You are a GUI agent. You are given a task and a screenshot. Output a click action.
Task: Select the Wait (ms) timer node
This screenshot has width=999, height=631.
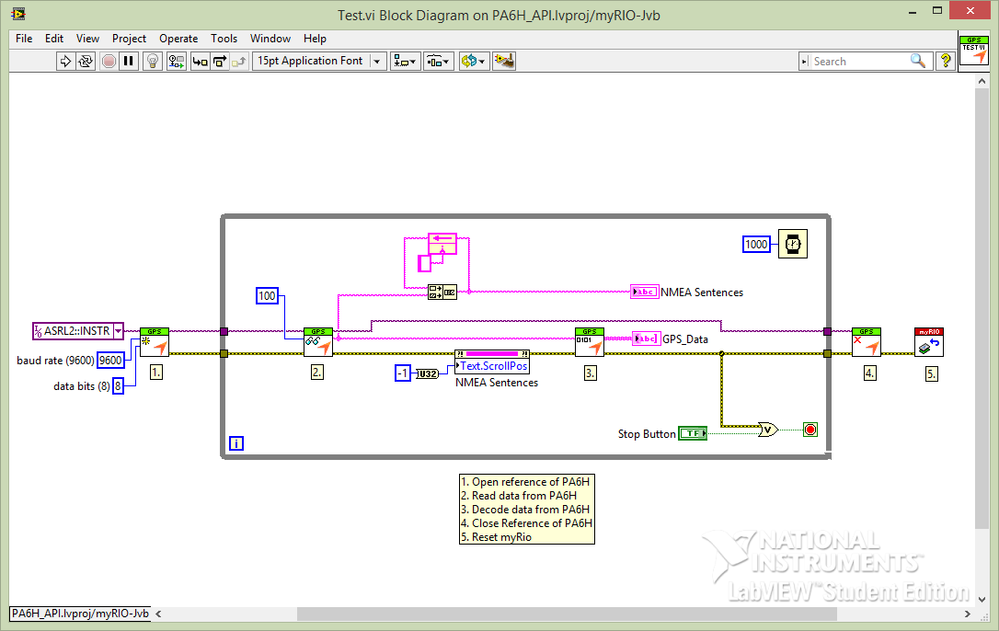pos(793,244)
